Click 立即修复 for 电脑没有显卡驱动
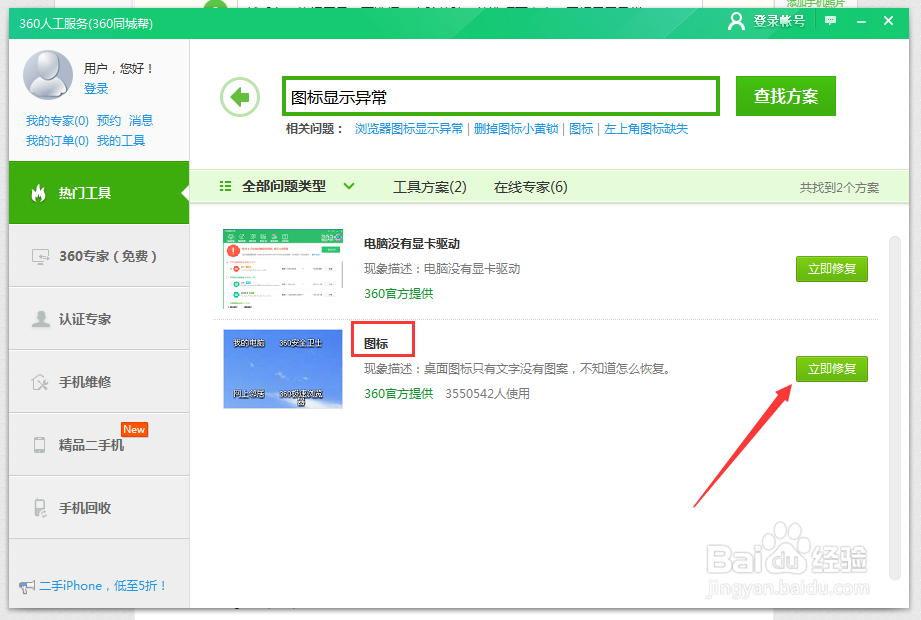The width and height of the screenshot is (921, 620). tap(832, 269)
